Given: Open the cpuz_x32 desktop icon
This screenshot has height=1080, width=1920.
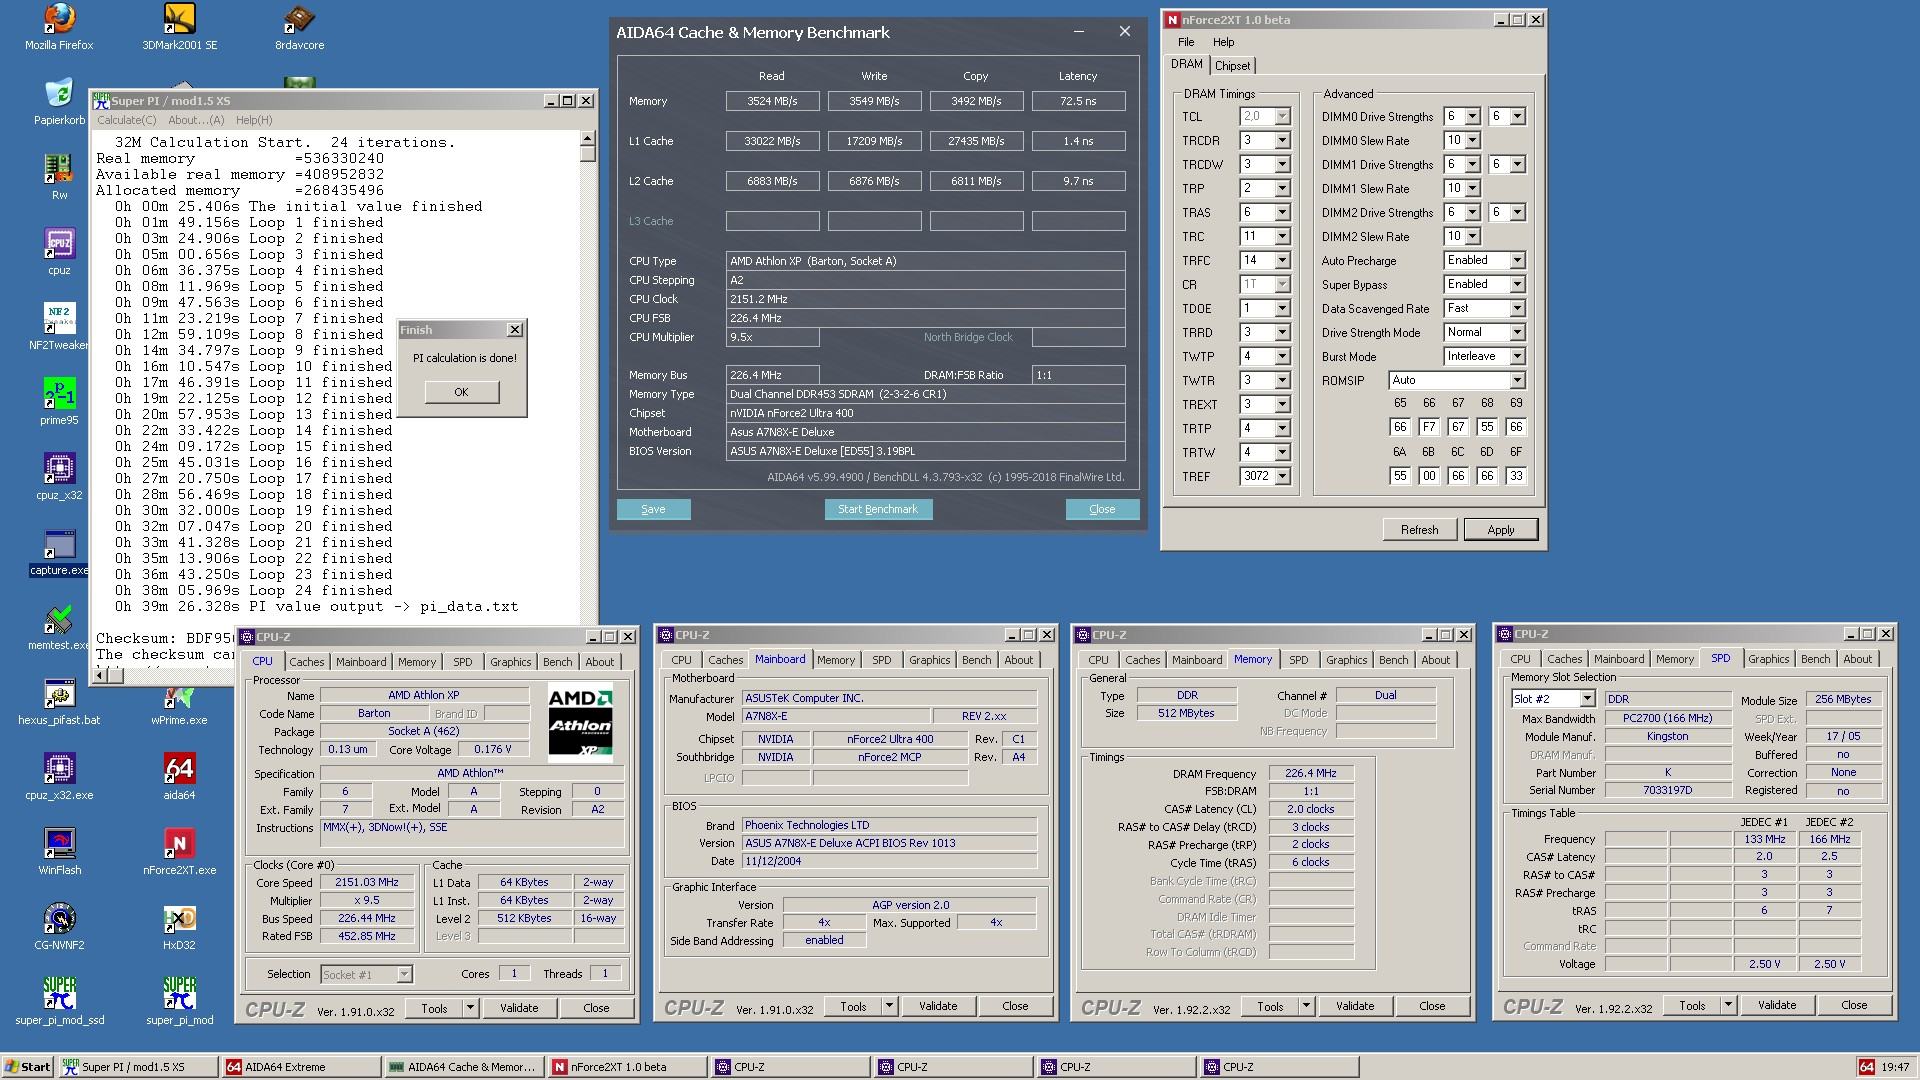Looking at the screenshot, I should pos(59,476).
